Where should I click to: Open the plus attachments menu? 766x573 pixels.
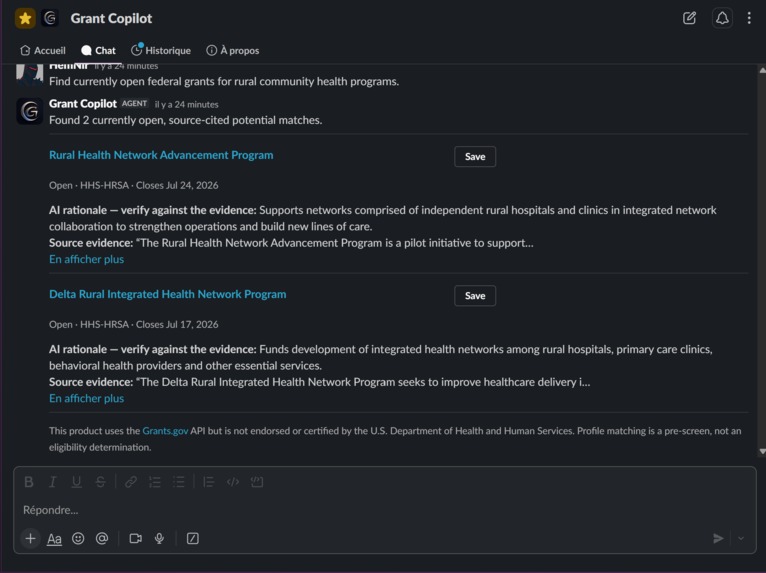coord(30,538)
